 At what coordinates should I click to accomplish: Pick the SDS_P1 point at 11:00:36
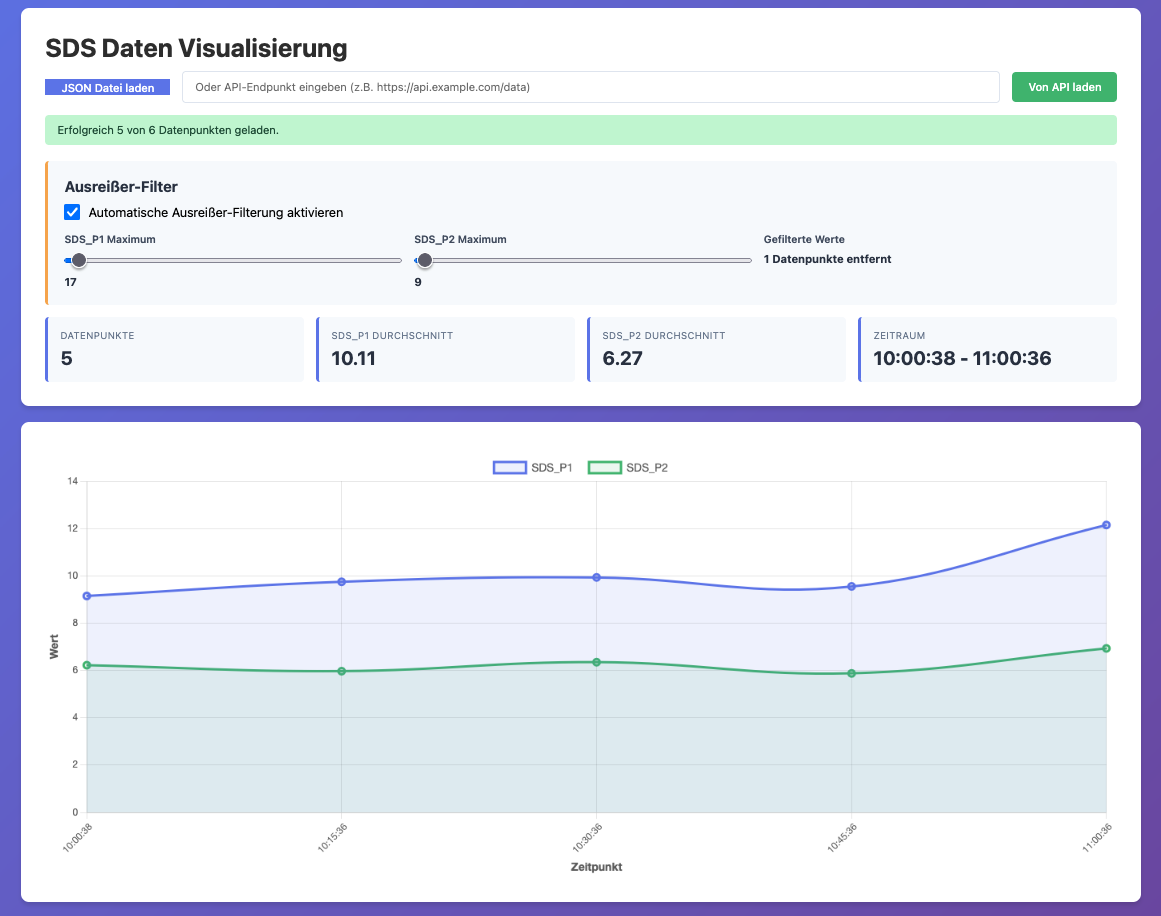(x=1106, y=525)
